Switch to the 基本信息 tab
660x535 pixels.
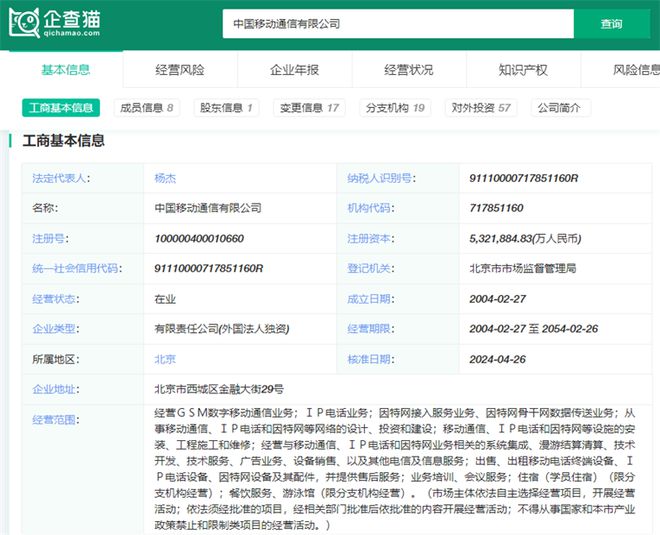coord(66,69)
